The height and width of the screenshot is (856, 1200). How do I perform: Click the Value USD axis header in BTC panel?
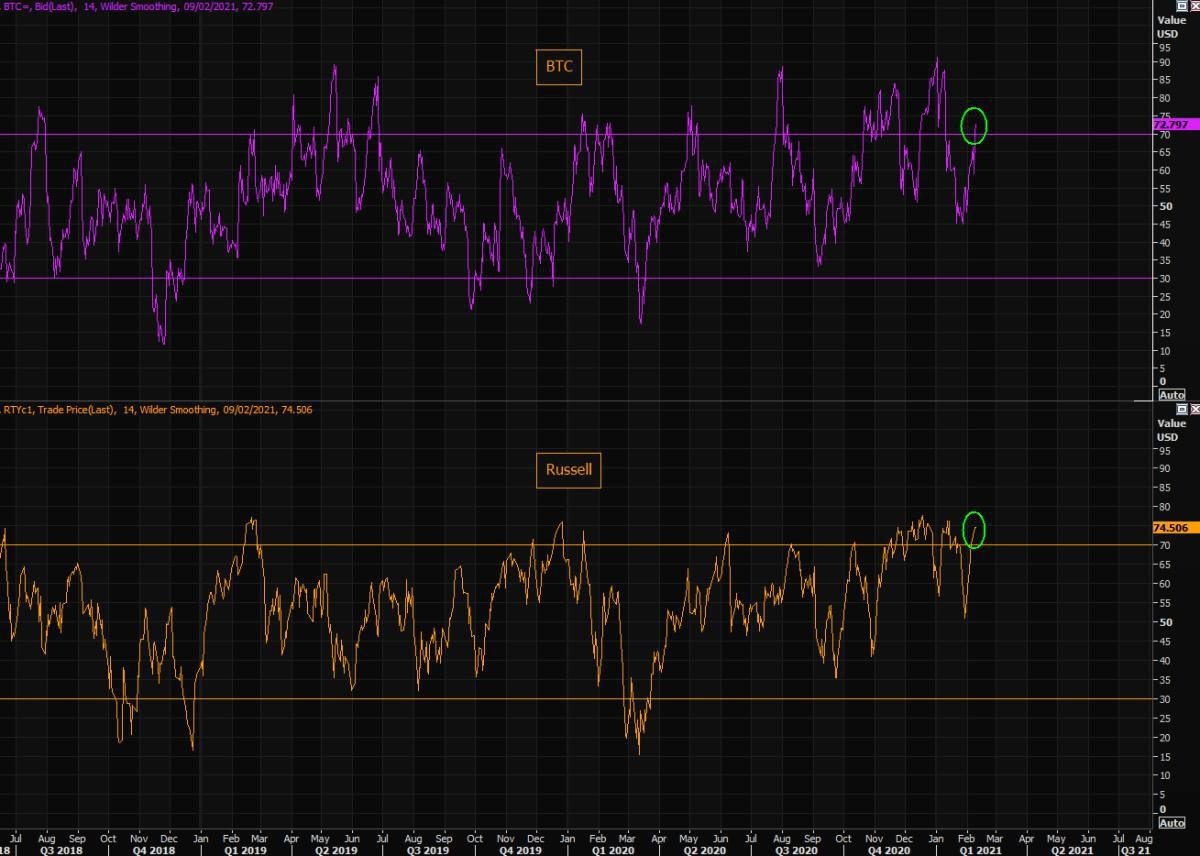(x=1171, y=26)
